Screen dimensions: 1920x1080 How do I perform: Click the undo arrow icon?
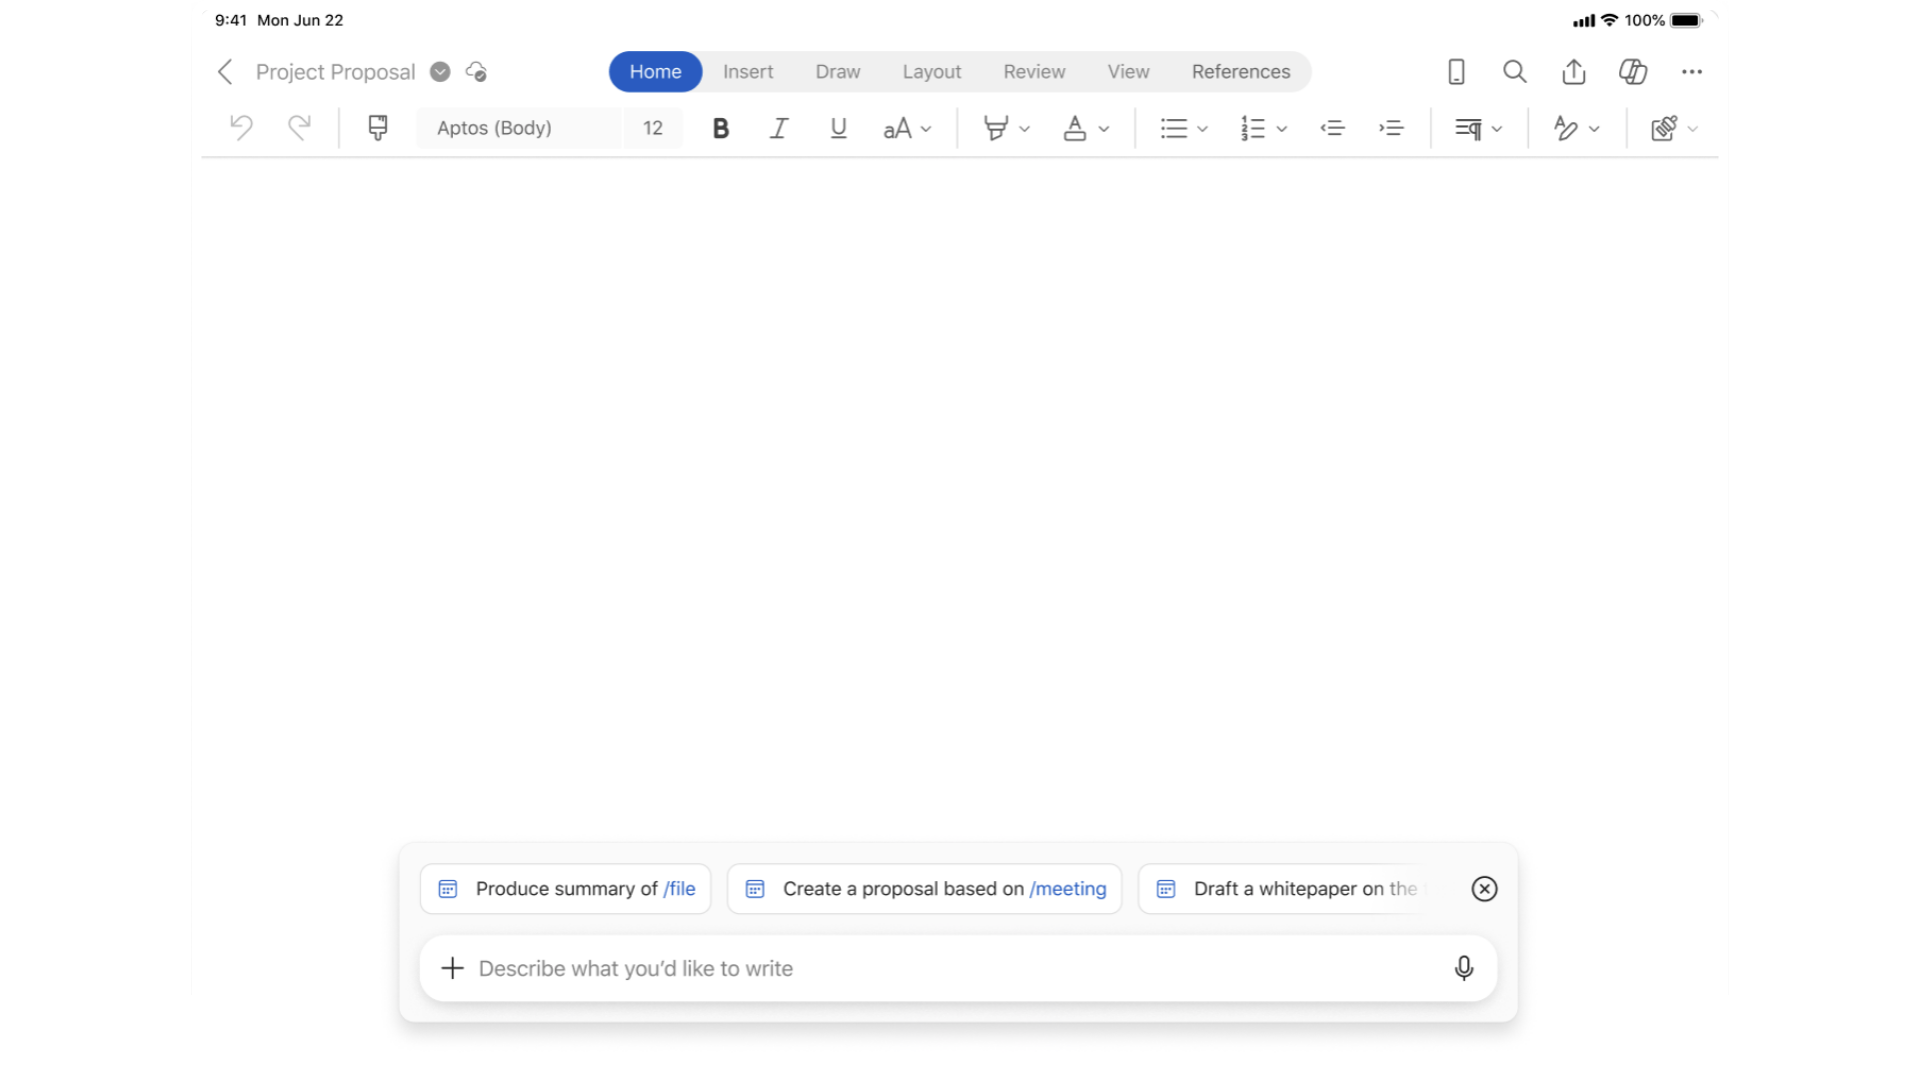[x=241, y=127]
